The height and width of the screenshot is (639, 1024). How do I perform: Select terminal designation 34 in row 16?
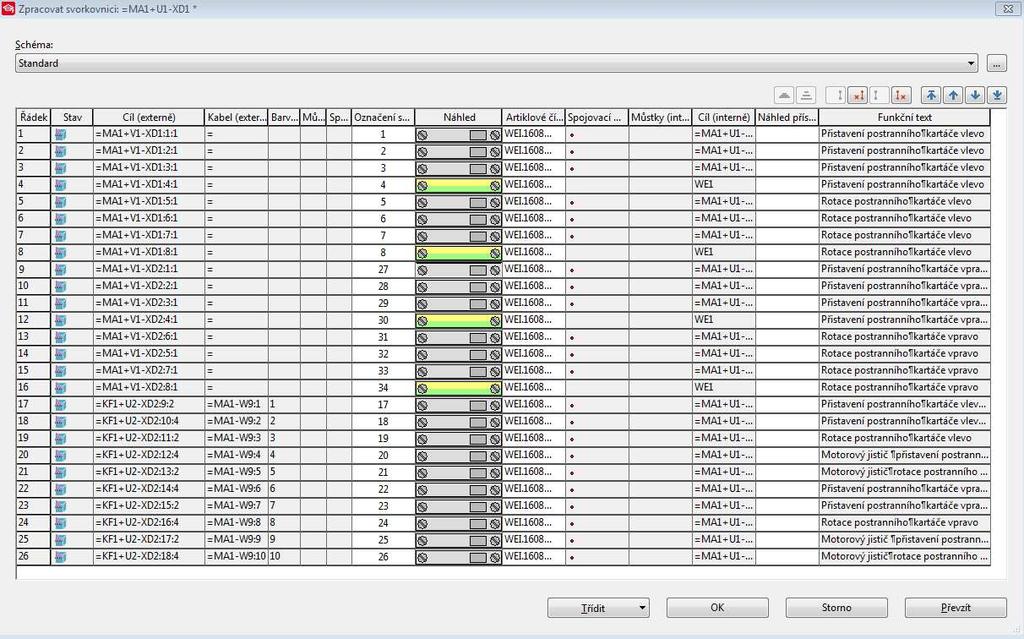coord(383,387)
